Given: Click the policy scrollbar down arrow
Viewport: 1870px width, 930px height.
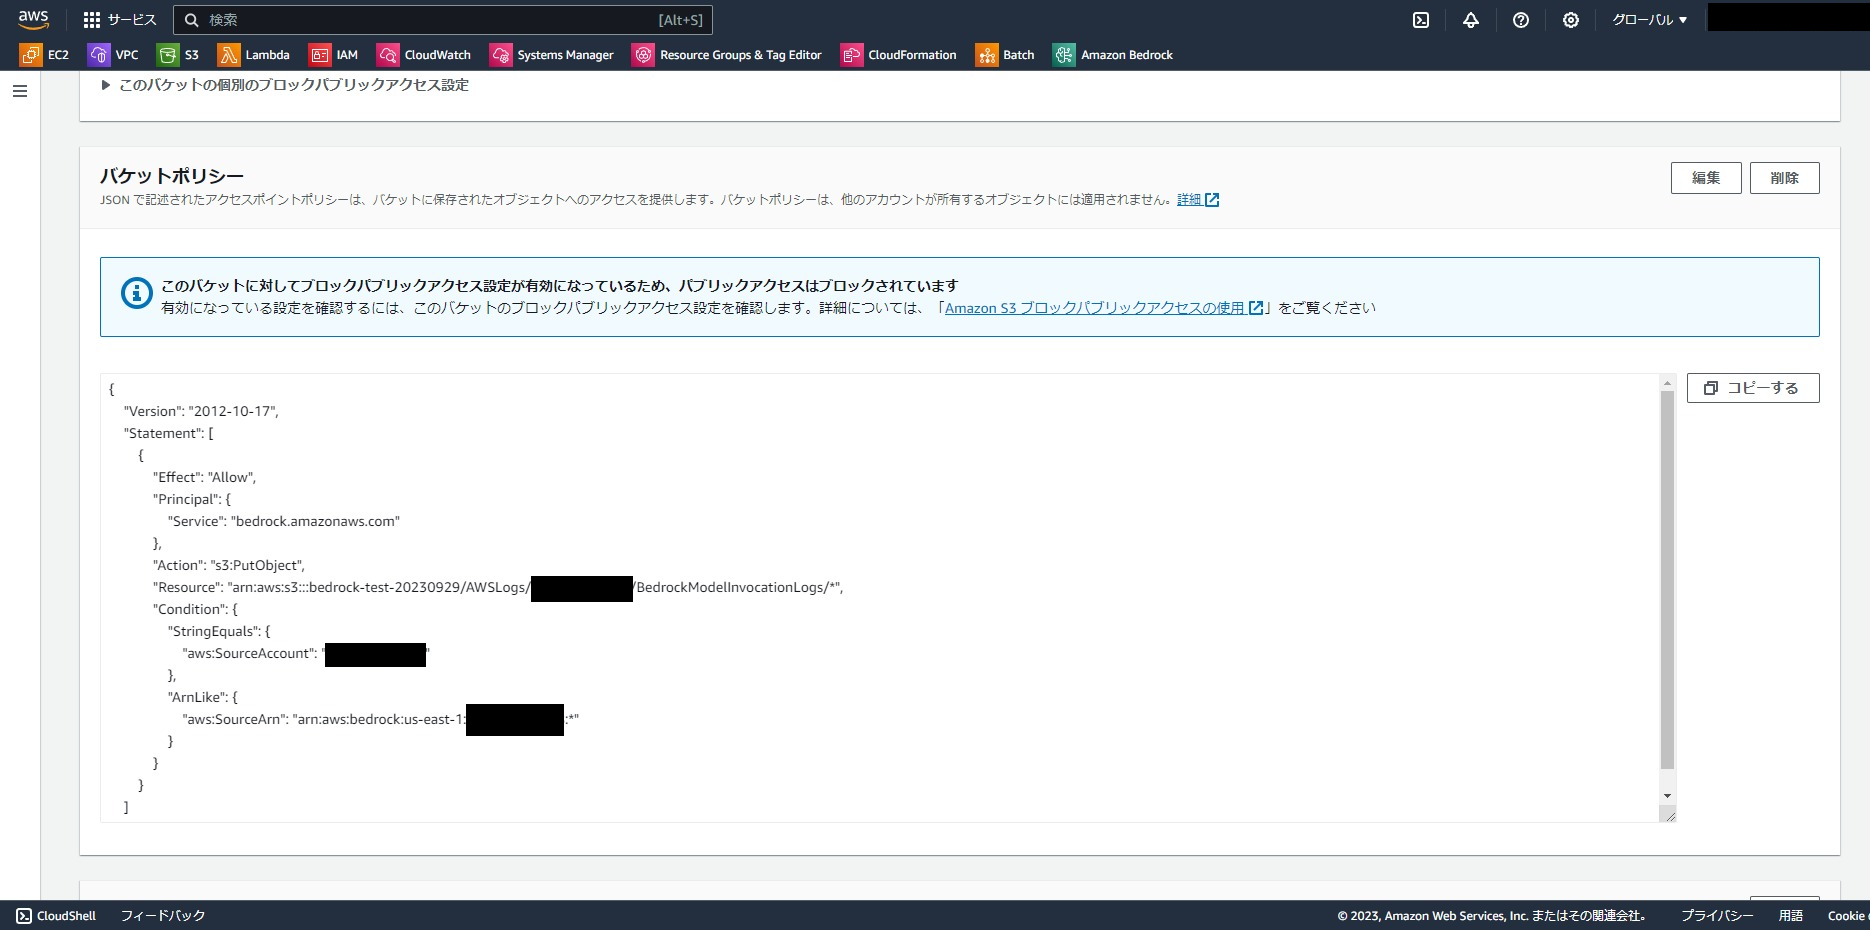Looking at the screenshot, I should (1667, 796).
